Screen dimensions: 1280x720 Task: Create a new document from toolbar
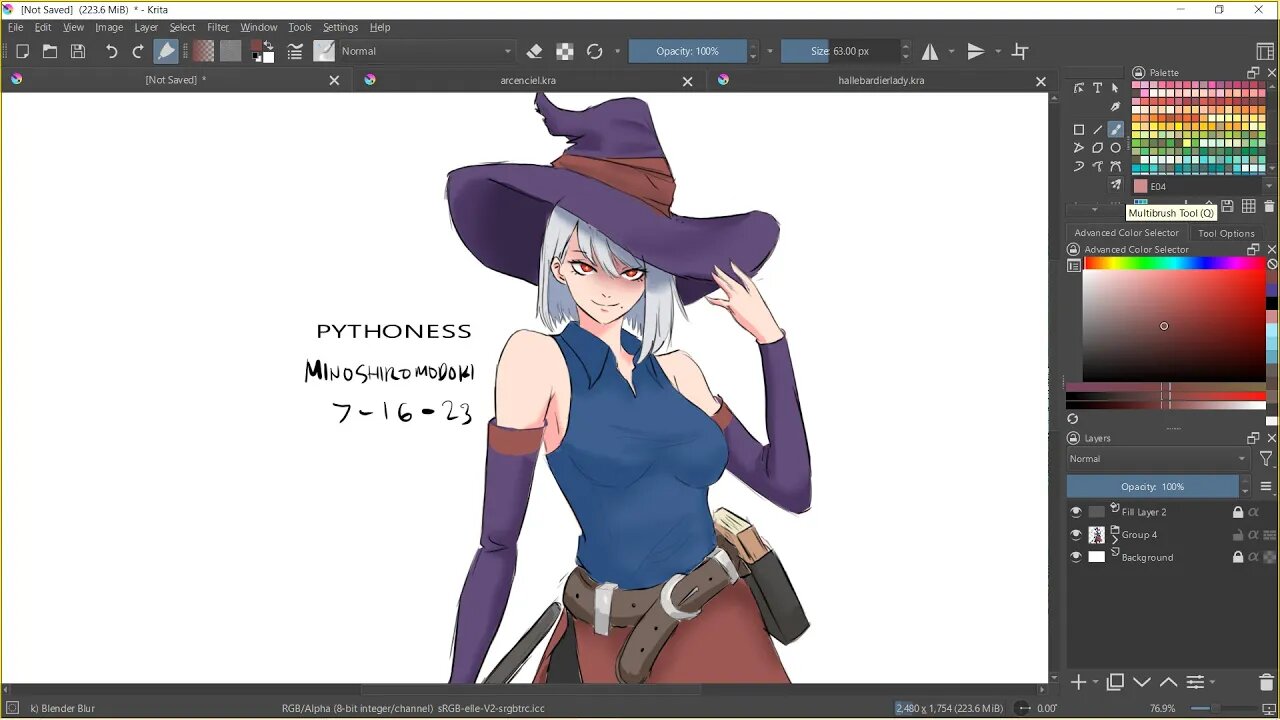[x=22, y=51]
